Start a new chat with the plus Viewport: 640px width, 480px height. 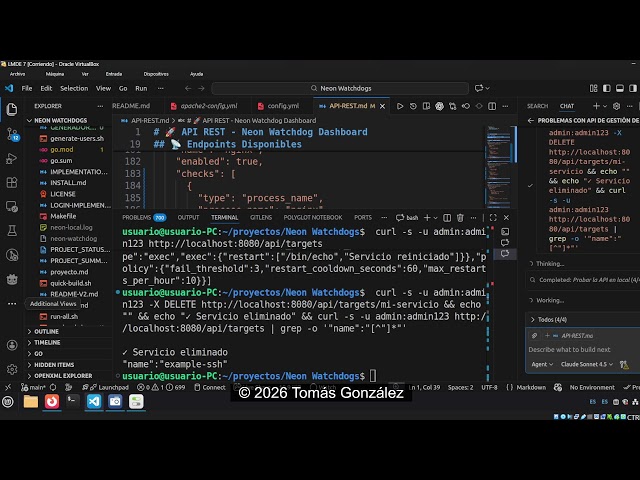click(596, 106)
